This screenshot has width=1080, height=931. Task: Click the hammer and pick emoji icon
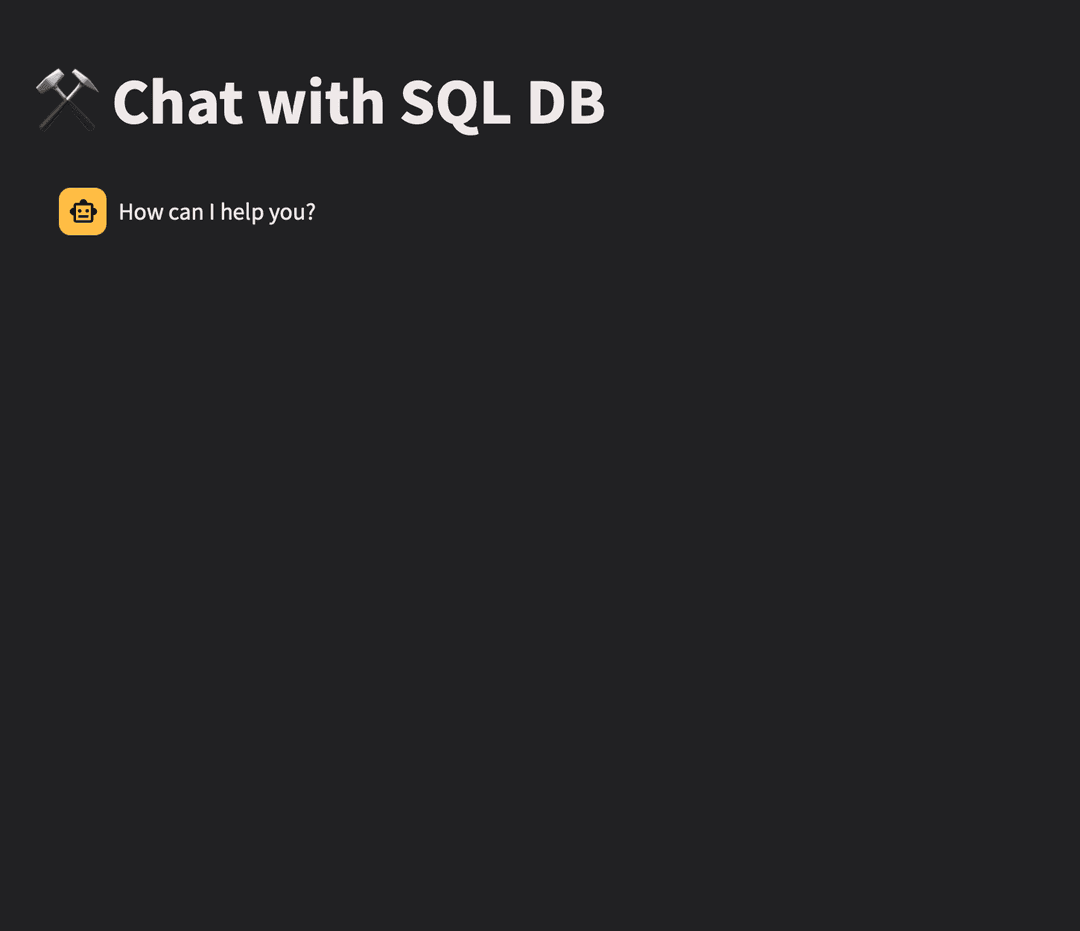tap(68, 100)
